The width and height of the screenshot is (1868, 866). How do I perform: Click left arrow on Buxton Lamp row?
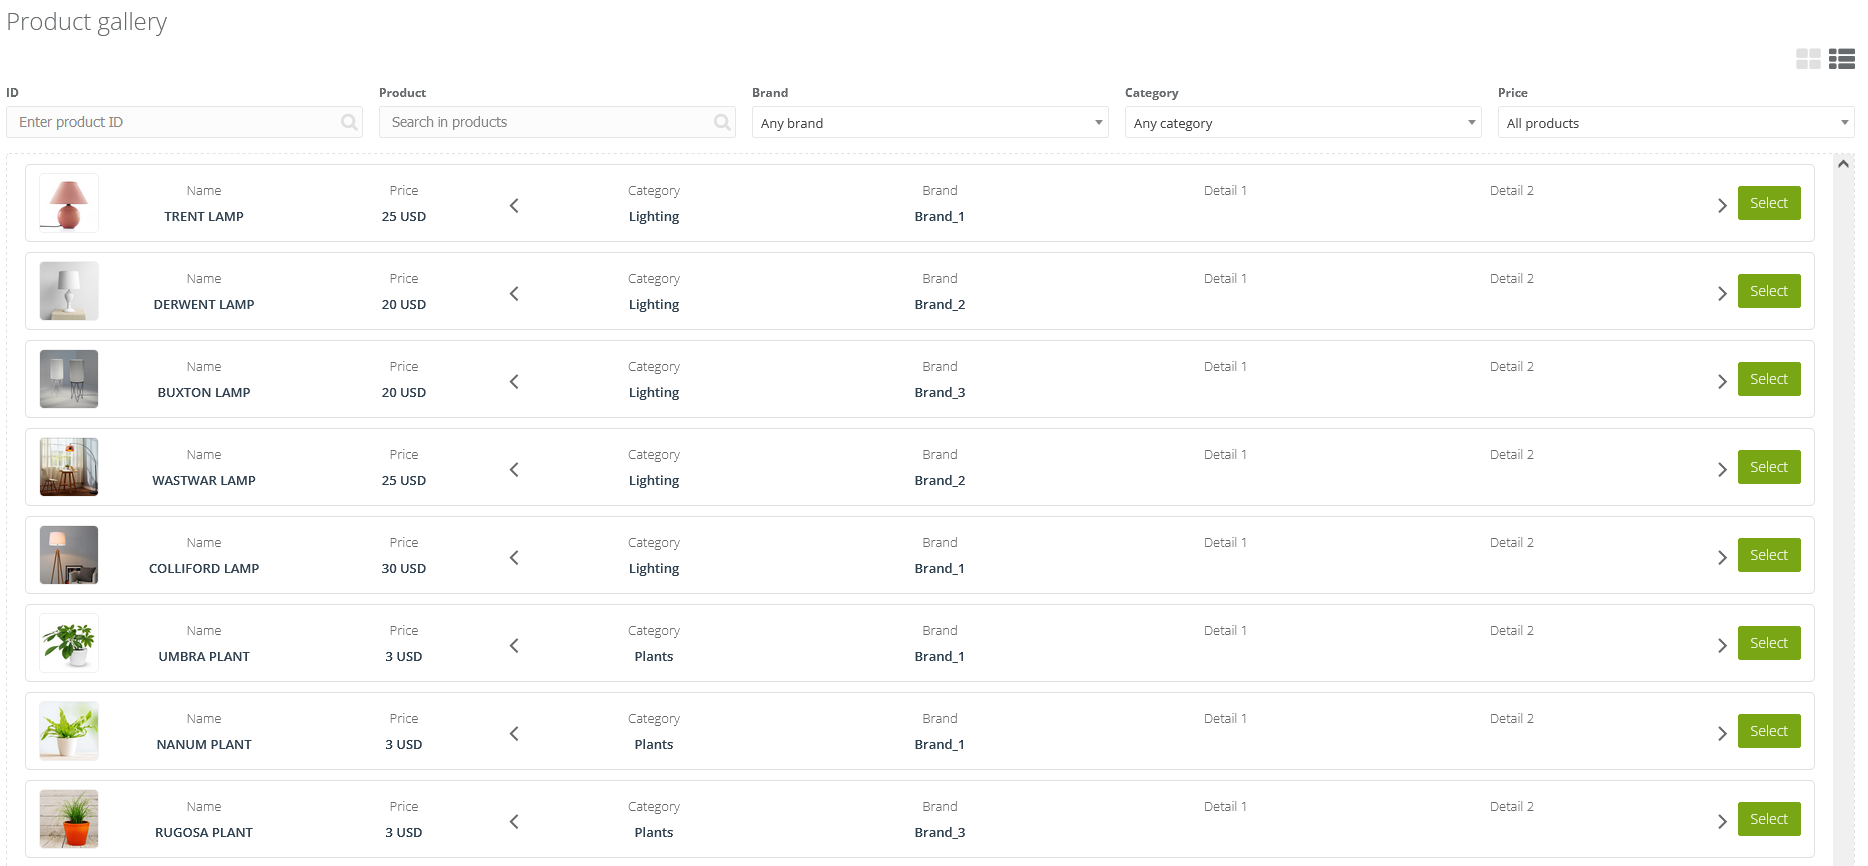pyautogui.click(x=514, y=381)
